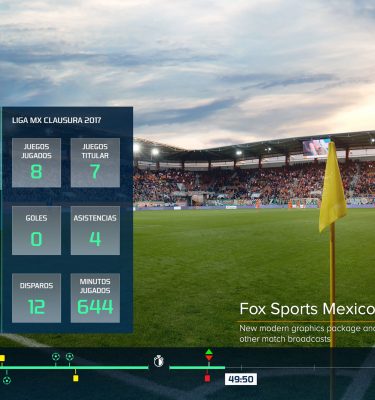Click the 49:50 match time label
The height and width of the screenshot is (400, 375).
241,379
